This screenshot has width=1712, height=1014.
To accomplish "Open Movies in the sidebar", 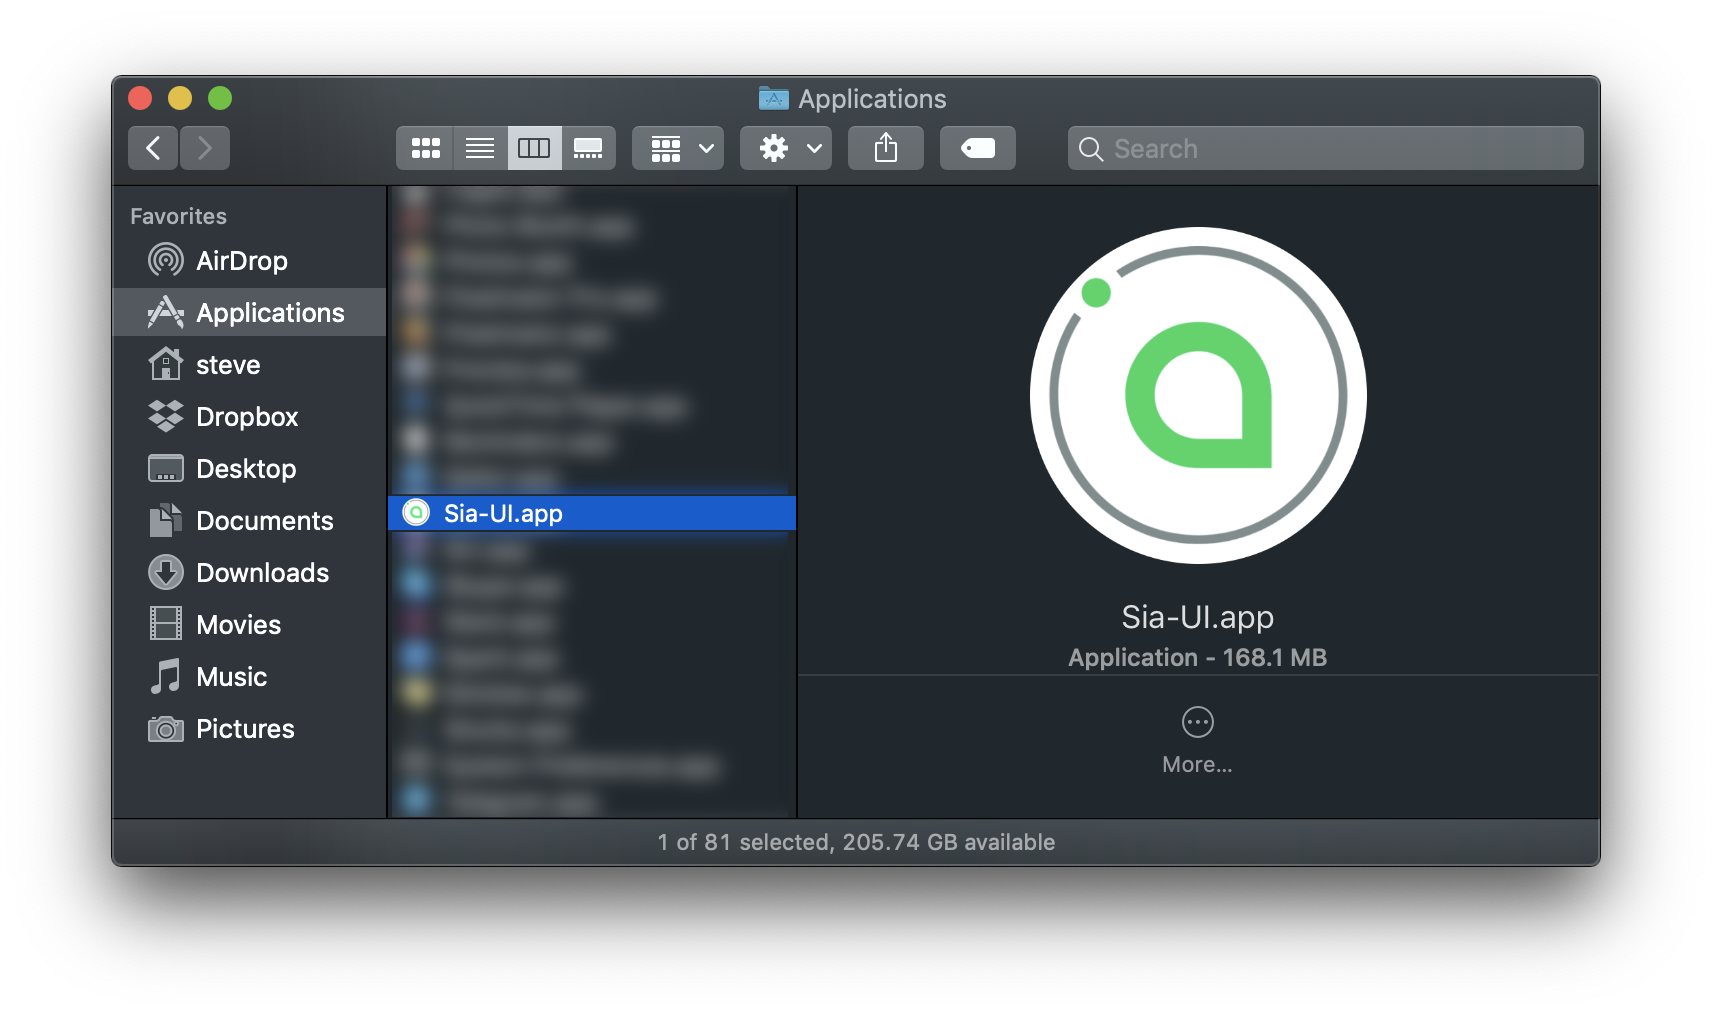I will pyautogui.click(x=249, y=625).
